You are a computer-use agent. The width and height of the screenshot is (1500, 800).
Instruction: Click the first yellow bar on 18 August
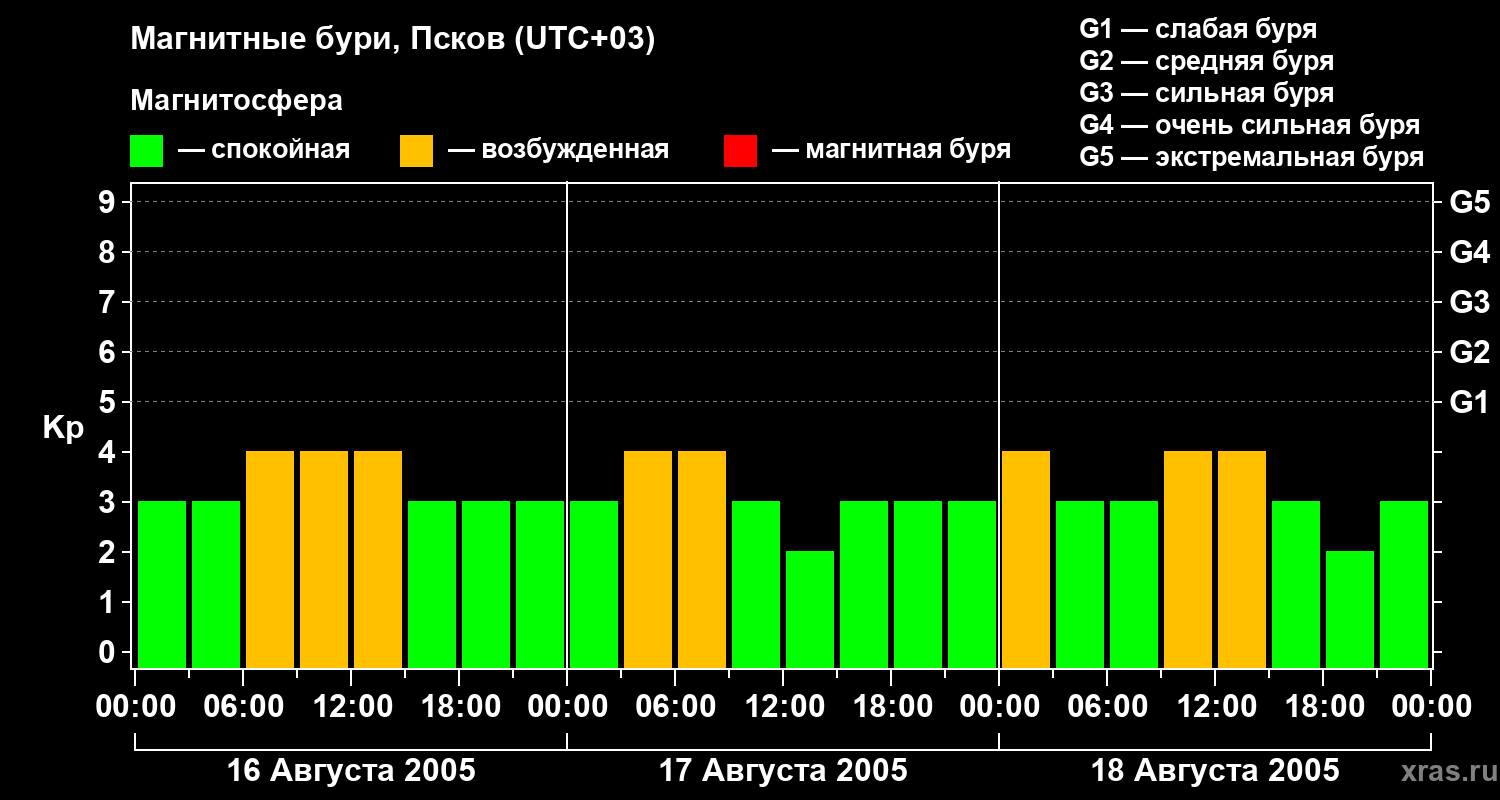tap(1026, 559)
